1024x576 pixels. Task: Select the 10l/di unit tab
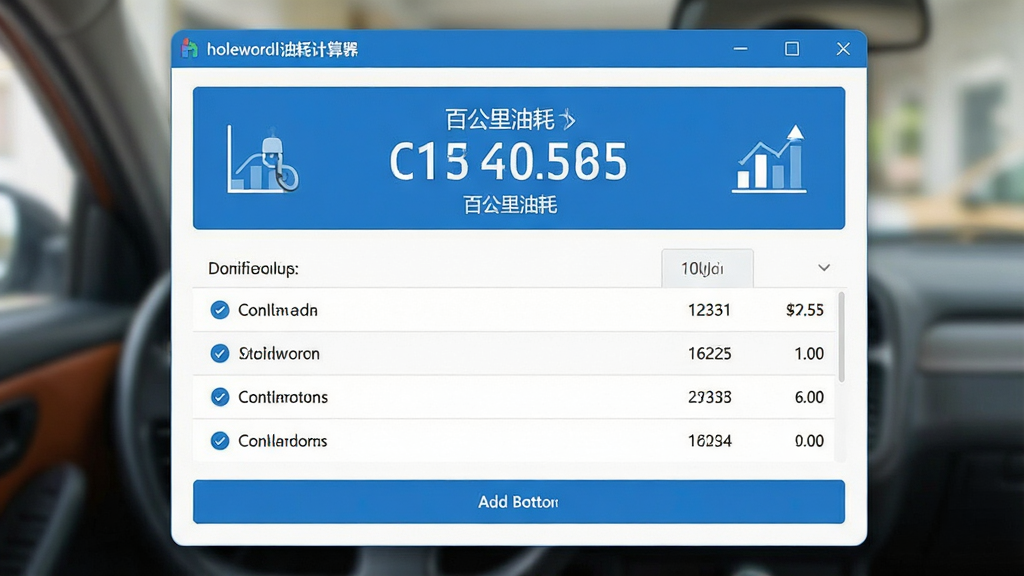[x=707, y=268]
